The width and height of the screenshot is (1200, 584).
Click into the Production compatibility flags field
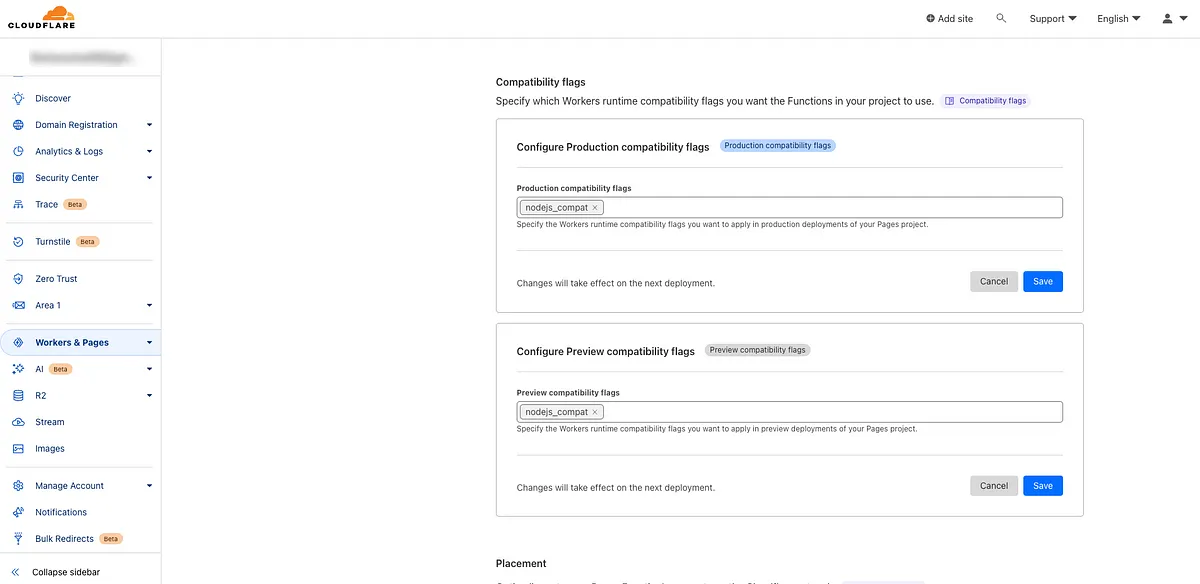click(x=830, y=208)
